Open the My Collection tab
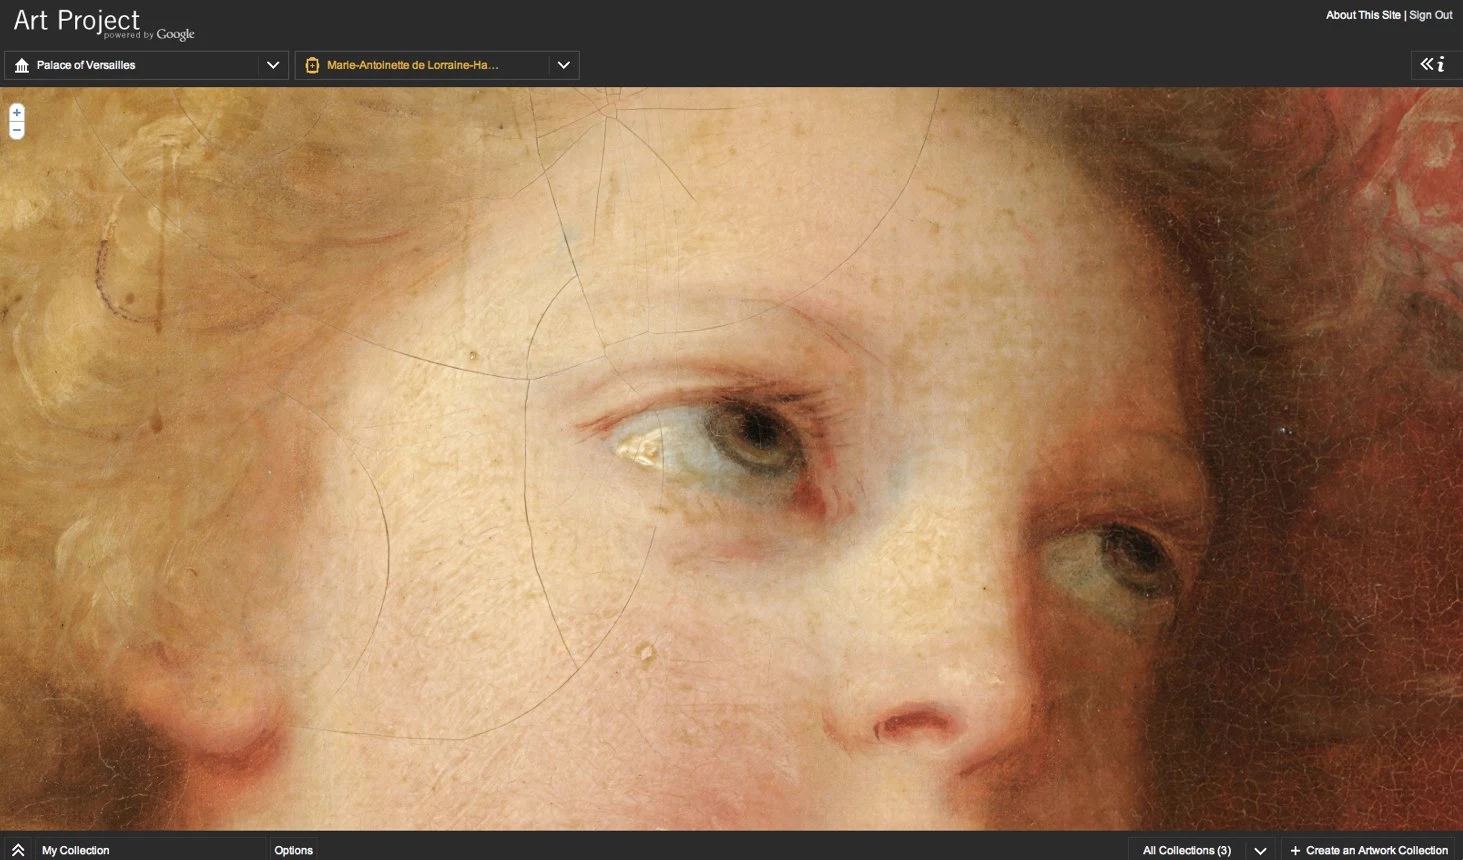 (x=76, y=850)
